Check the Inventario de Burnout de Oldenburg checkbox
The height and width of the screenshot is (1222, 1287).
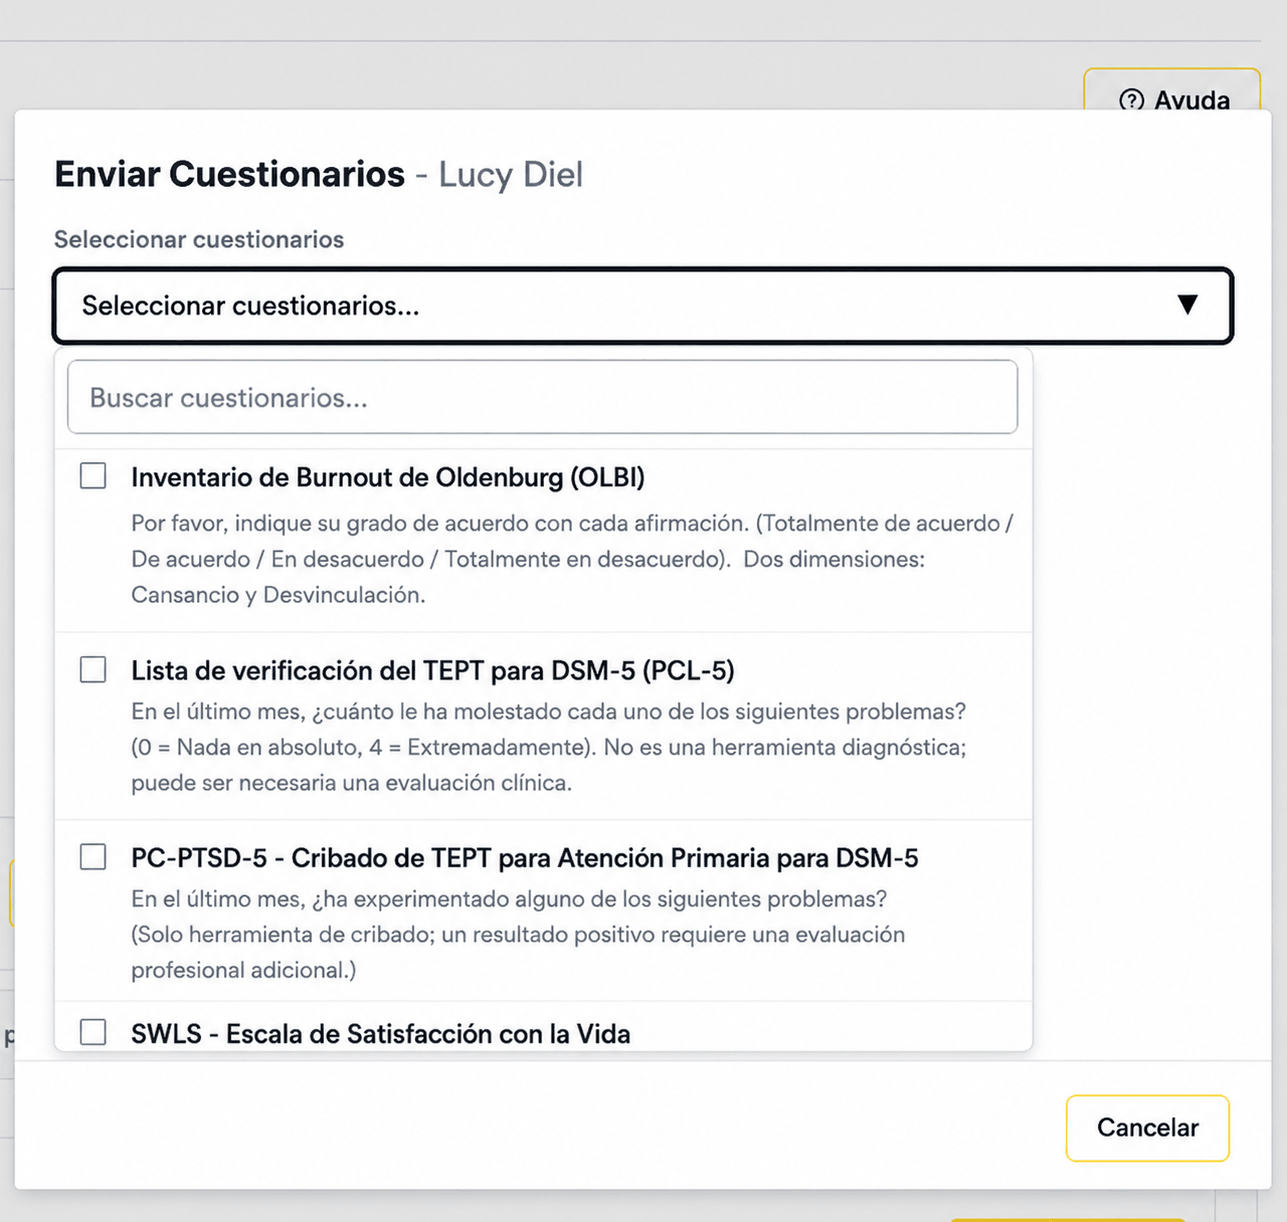(93, 476)
